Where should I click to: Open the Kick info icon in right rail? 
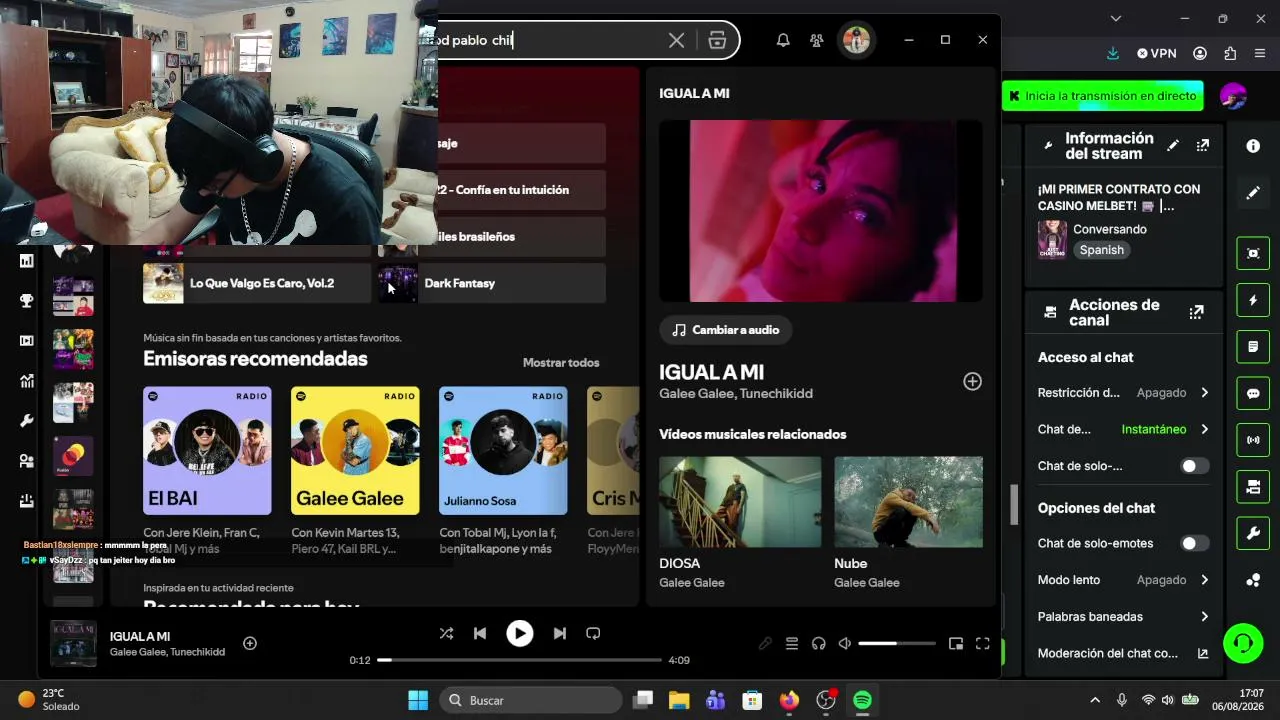coord(1253,146)
